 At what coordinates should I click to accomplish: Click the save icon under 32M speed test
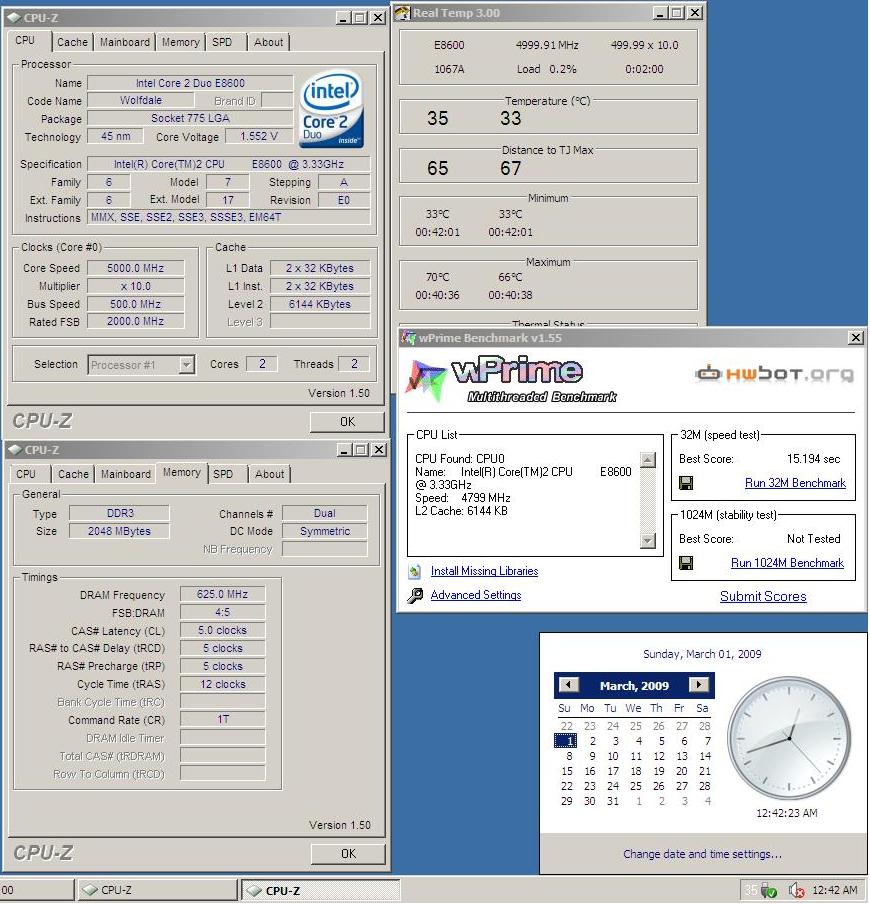pos(686,483)
